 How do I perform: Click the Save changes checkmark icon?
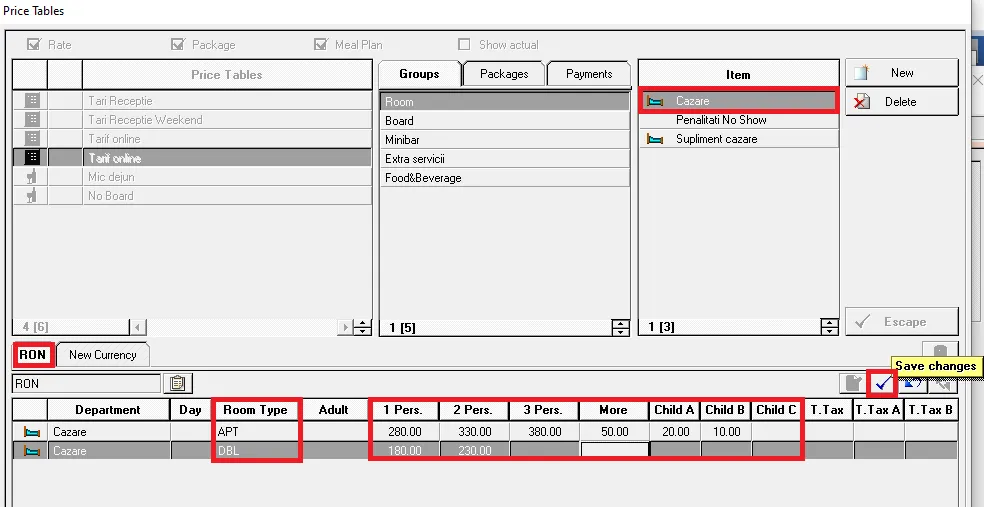pos(883,383)
